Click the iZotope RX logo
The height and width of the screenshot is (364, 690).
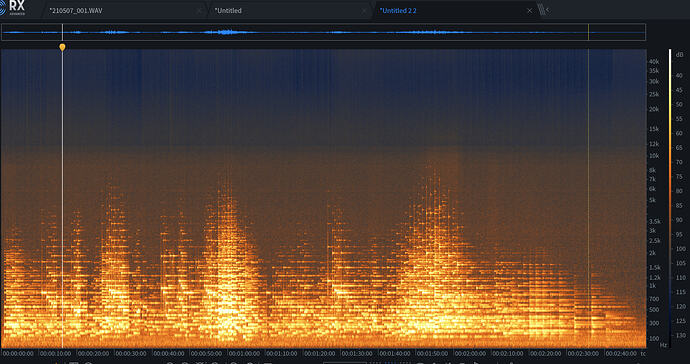coord(13,7)
